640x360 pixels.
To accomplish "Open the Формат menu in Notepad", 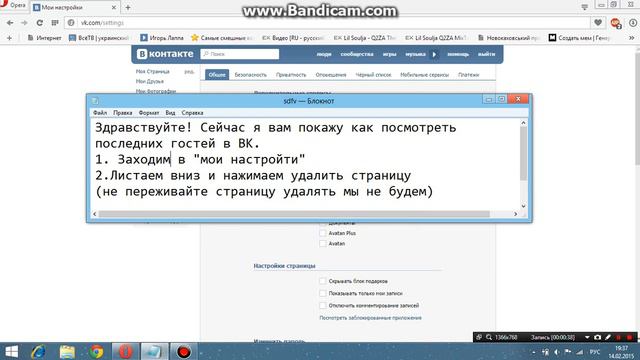I will [149, 113].
